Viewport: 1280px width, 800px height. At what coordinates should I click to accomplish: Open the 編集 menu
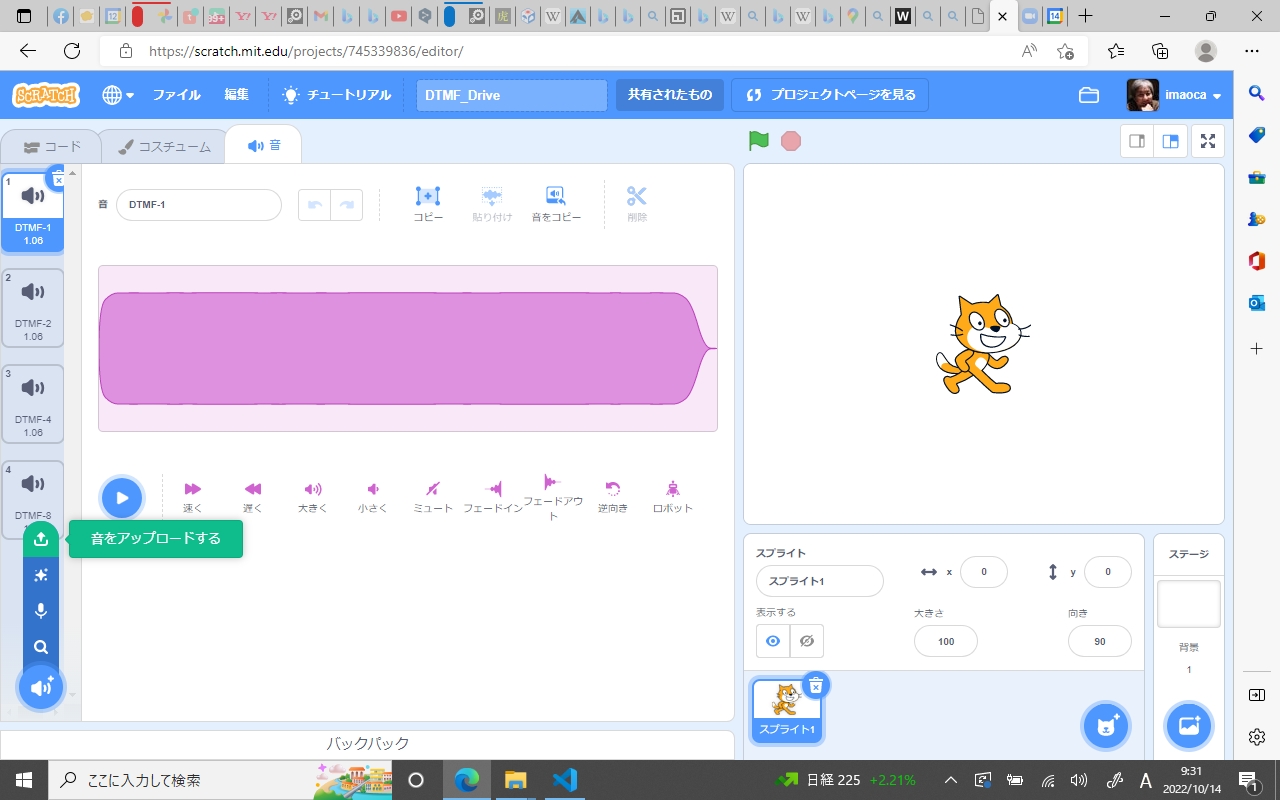click(x=237, y=95)
